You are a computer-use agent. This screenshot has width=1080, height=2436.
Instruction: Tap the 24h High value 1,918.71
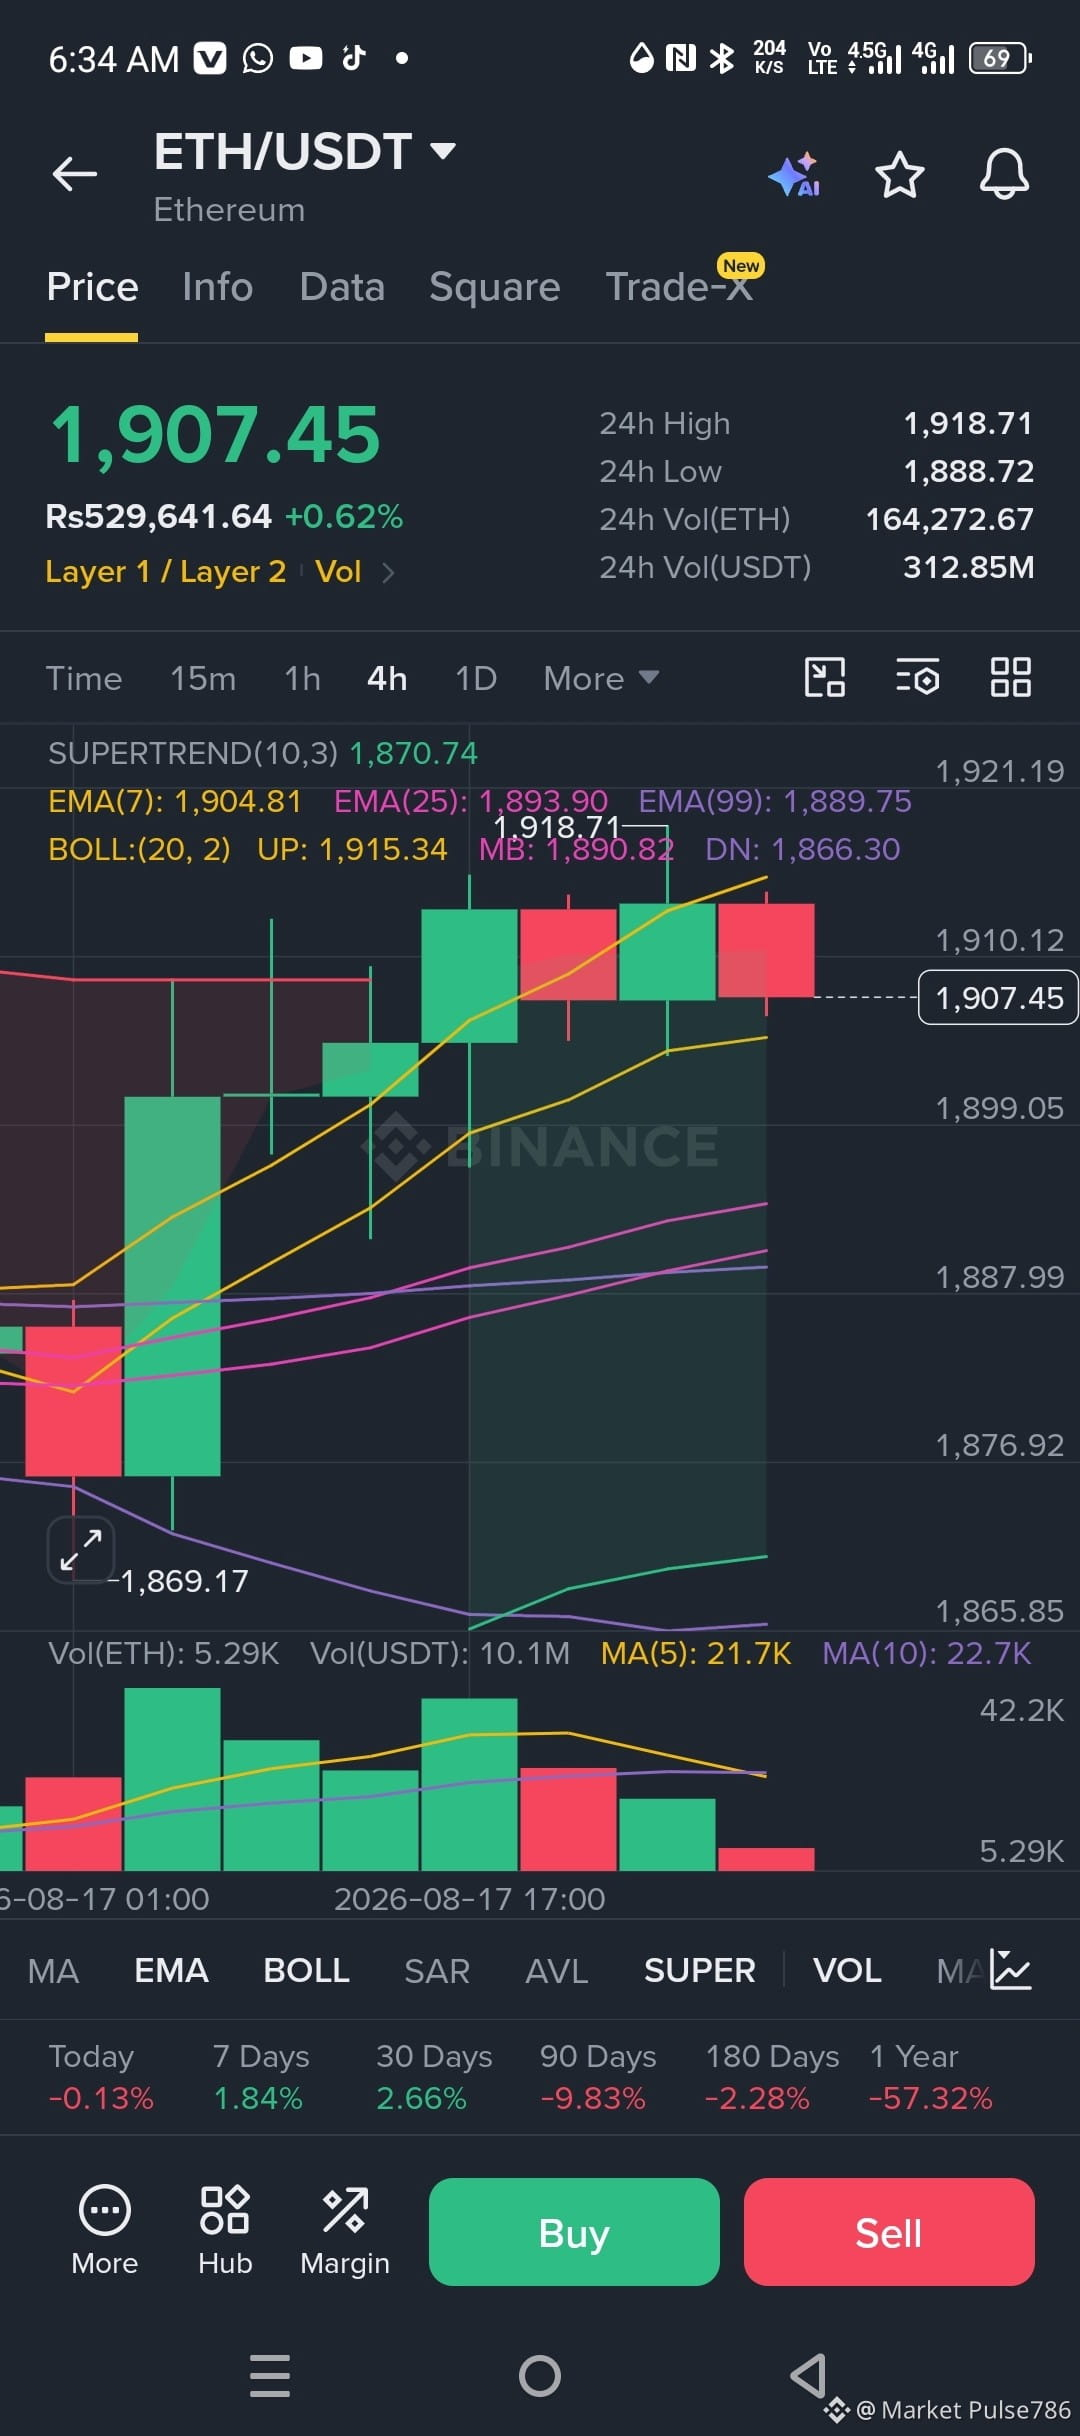[968, 423]
